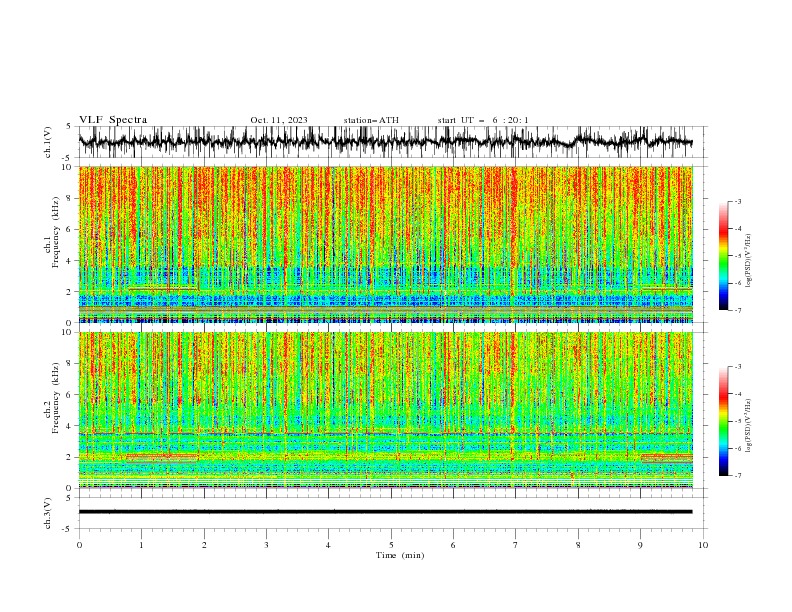
Task: Select the "ch.1(V)" axis label
Action: (x=48, y=142)
